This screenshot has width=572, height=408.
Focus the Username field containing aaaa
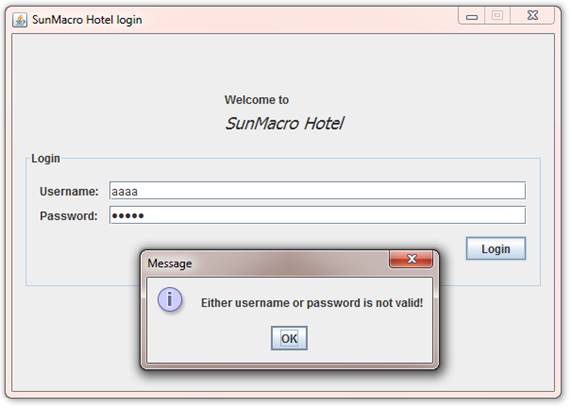click(x=318, y=191)
